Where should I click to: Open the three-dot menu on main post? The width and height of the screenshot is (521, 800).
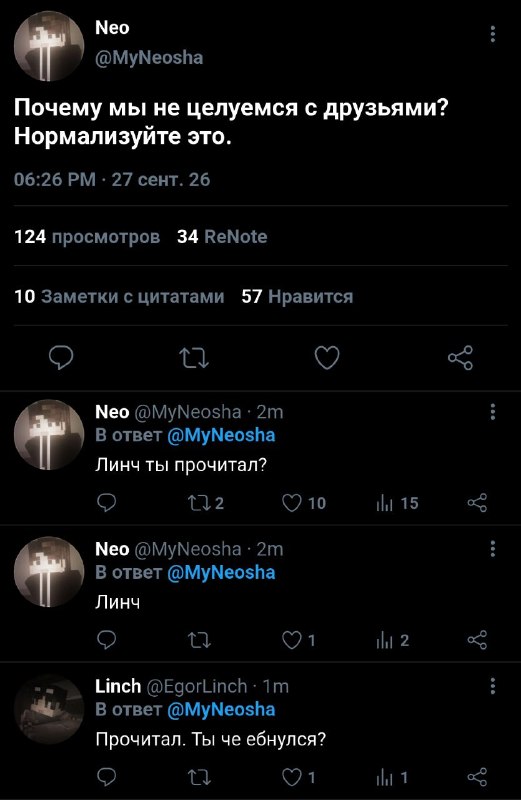pos(492,34)
